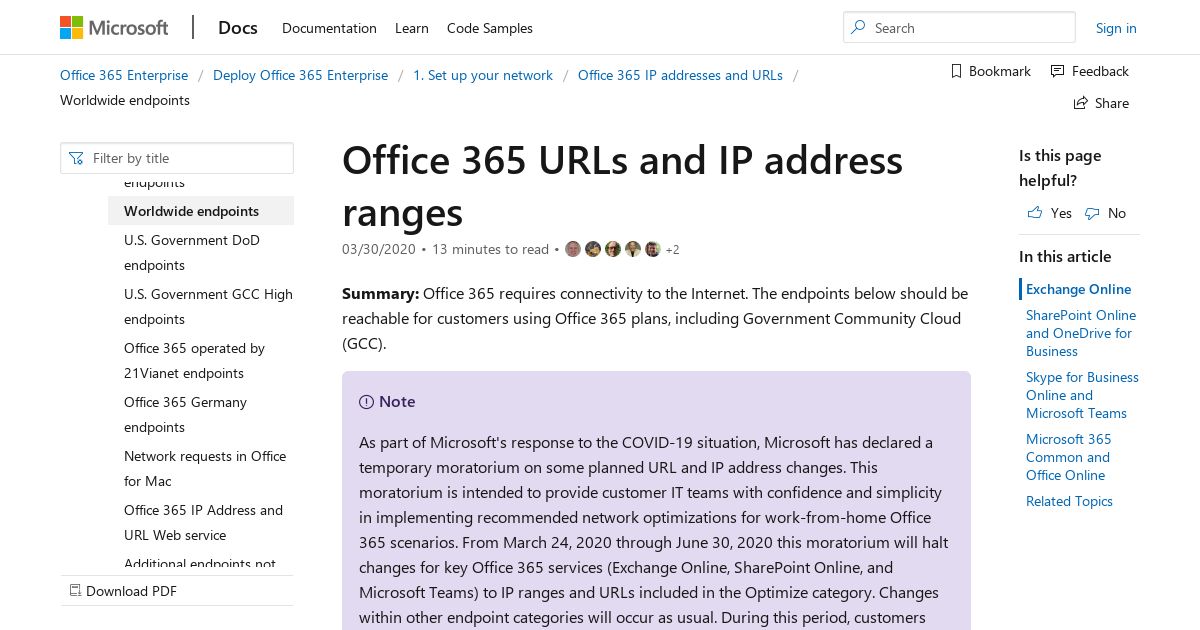Image resolution: width=1200 pixels, height=630 pixels.
Task: Click the Yes thumbs-up icon
Action: click(1035, 213)
